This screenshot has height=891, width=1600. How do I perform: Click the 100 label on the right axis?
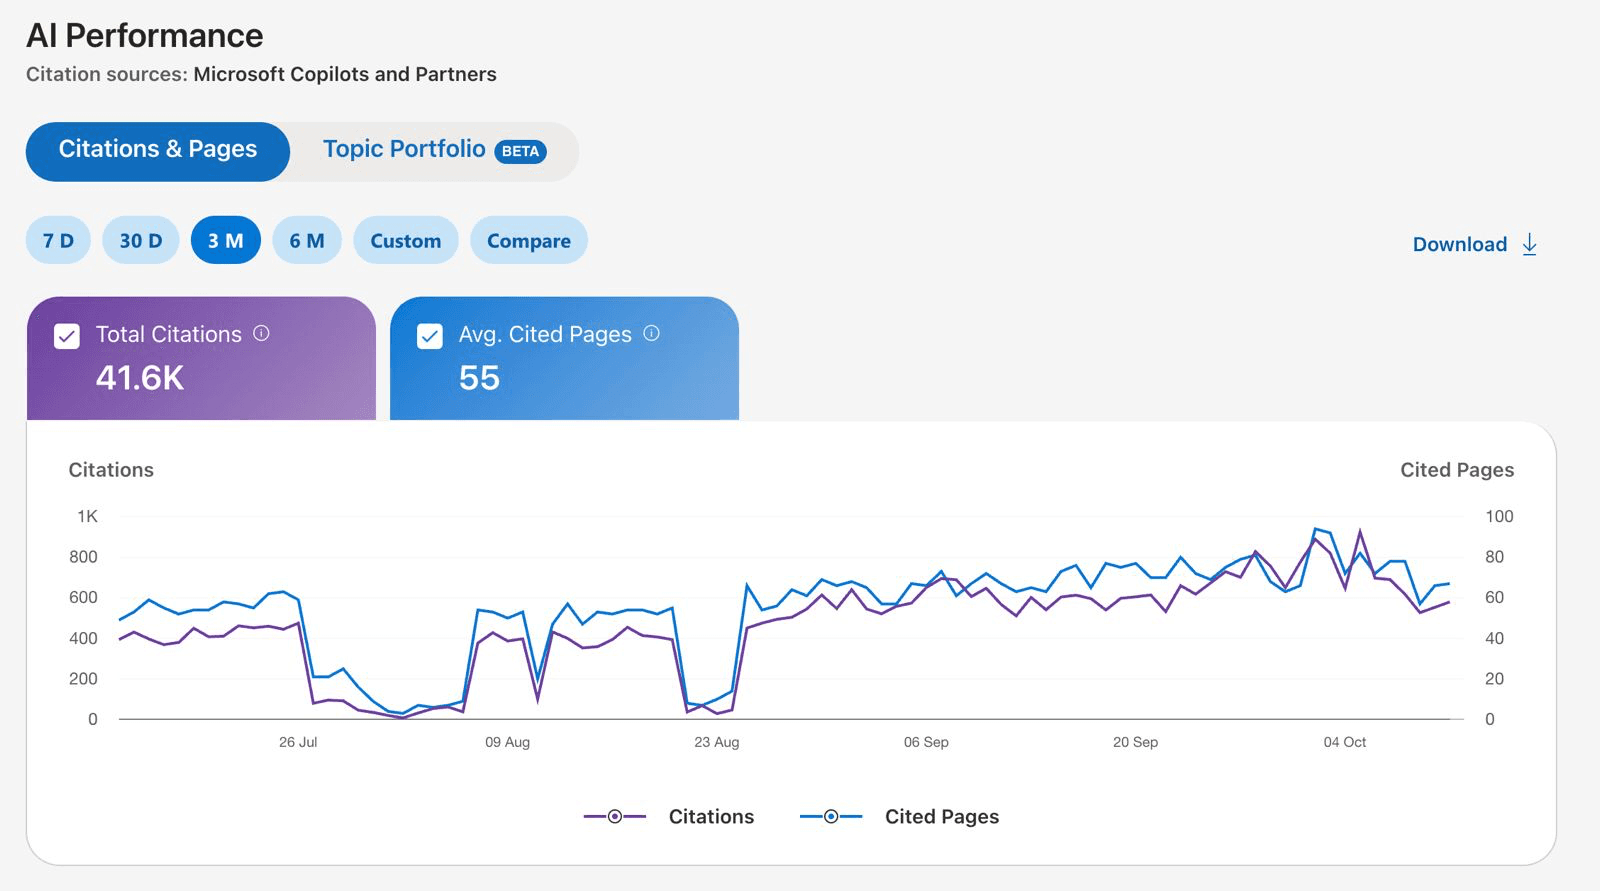(x=1499, y=516)
